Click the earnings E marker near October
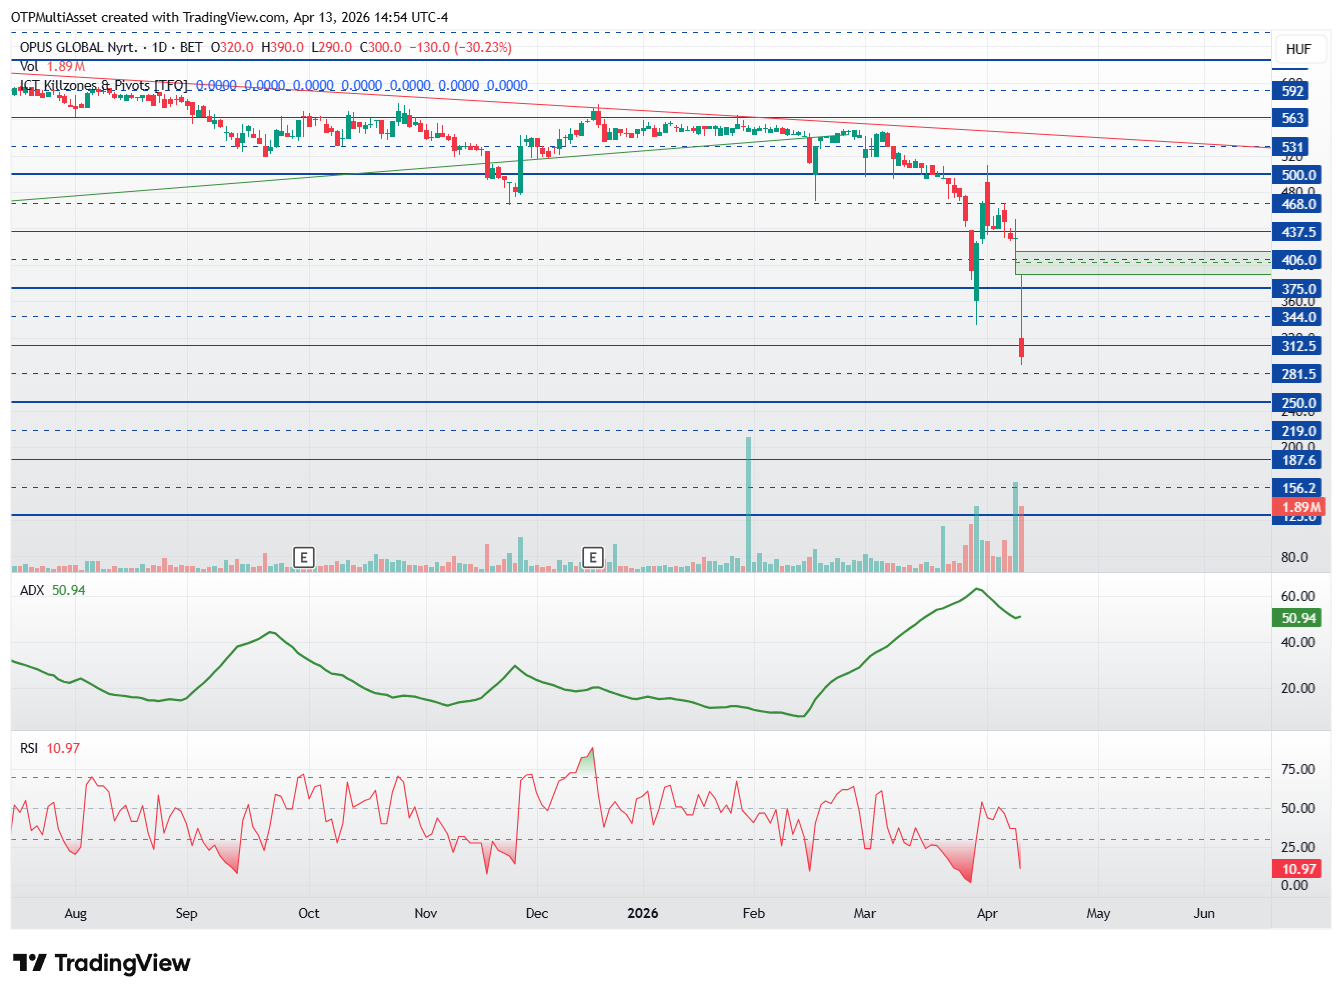 point(304,557)
